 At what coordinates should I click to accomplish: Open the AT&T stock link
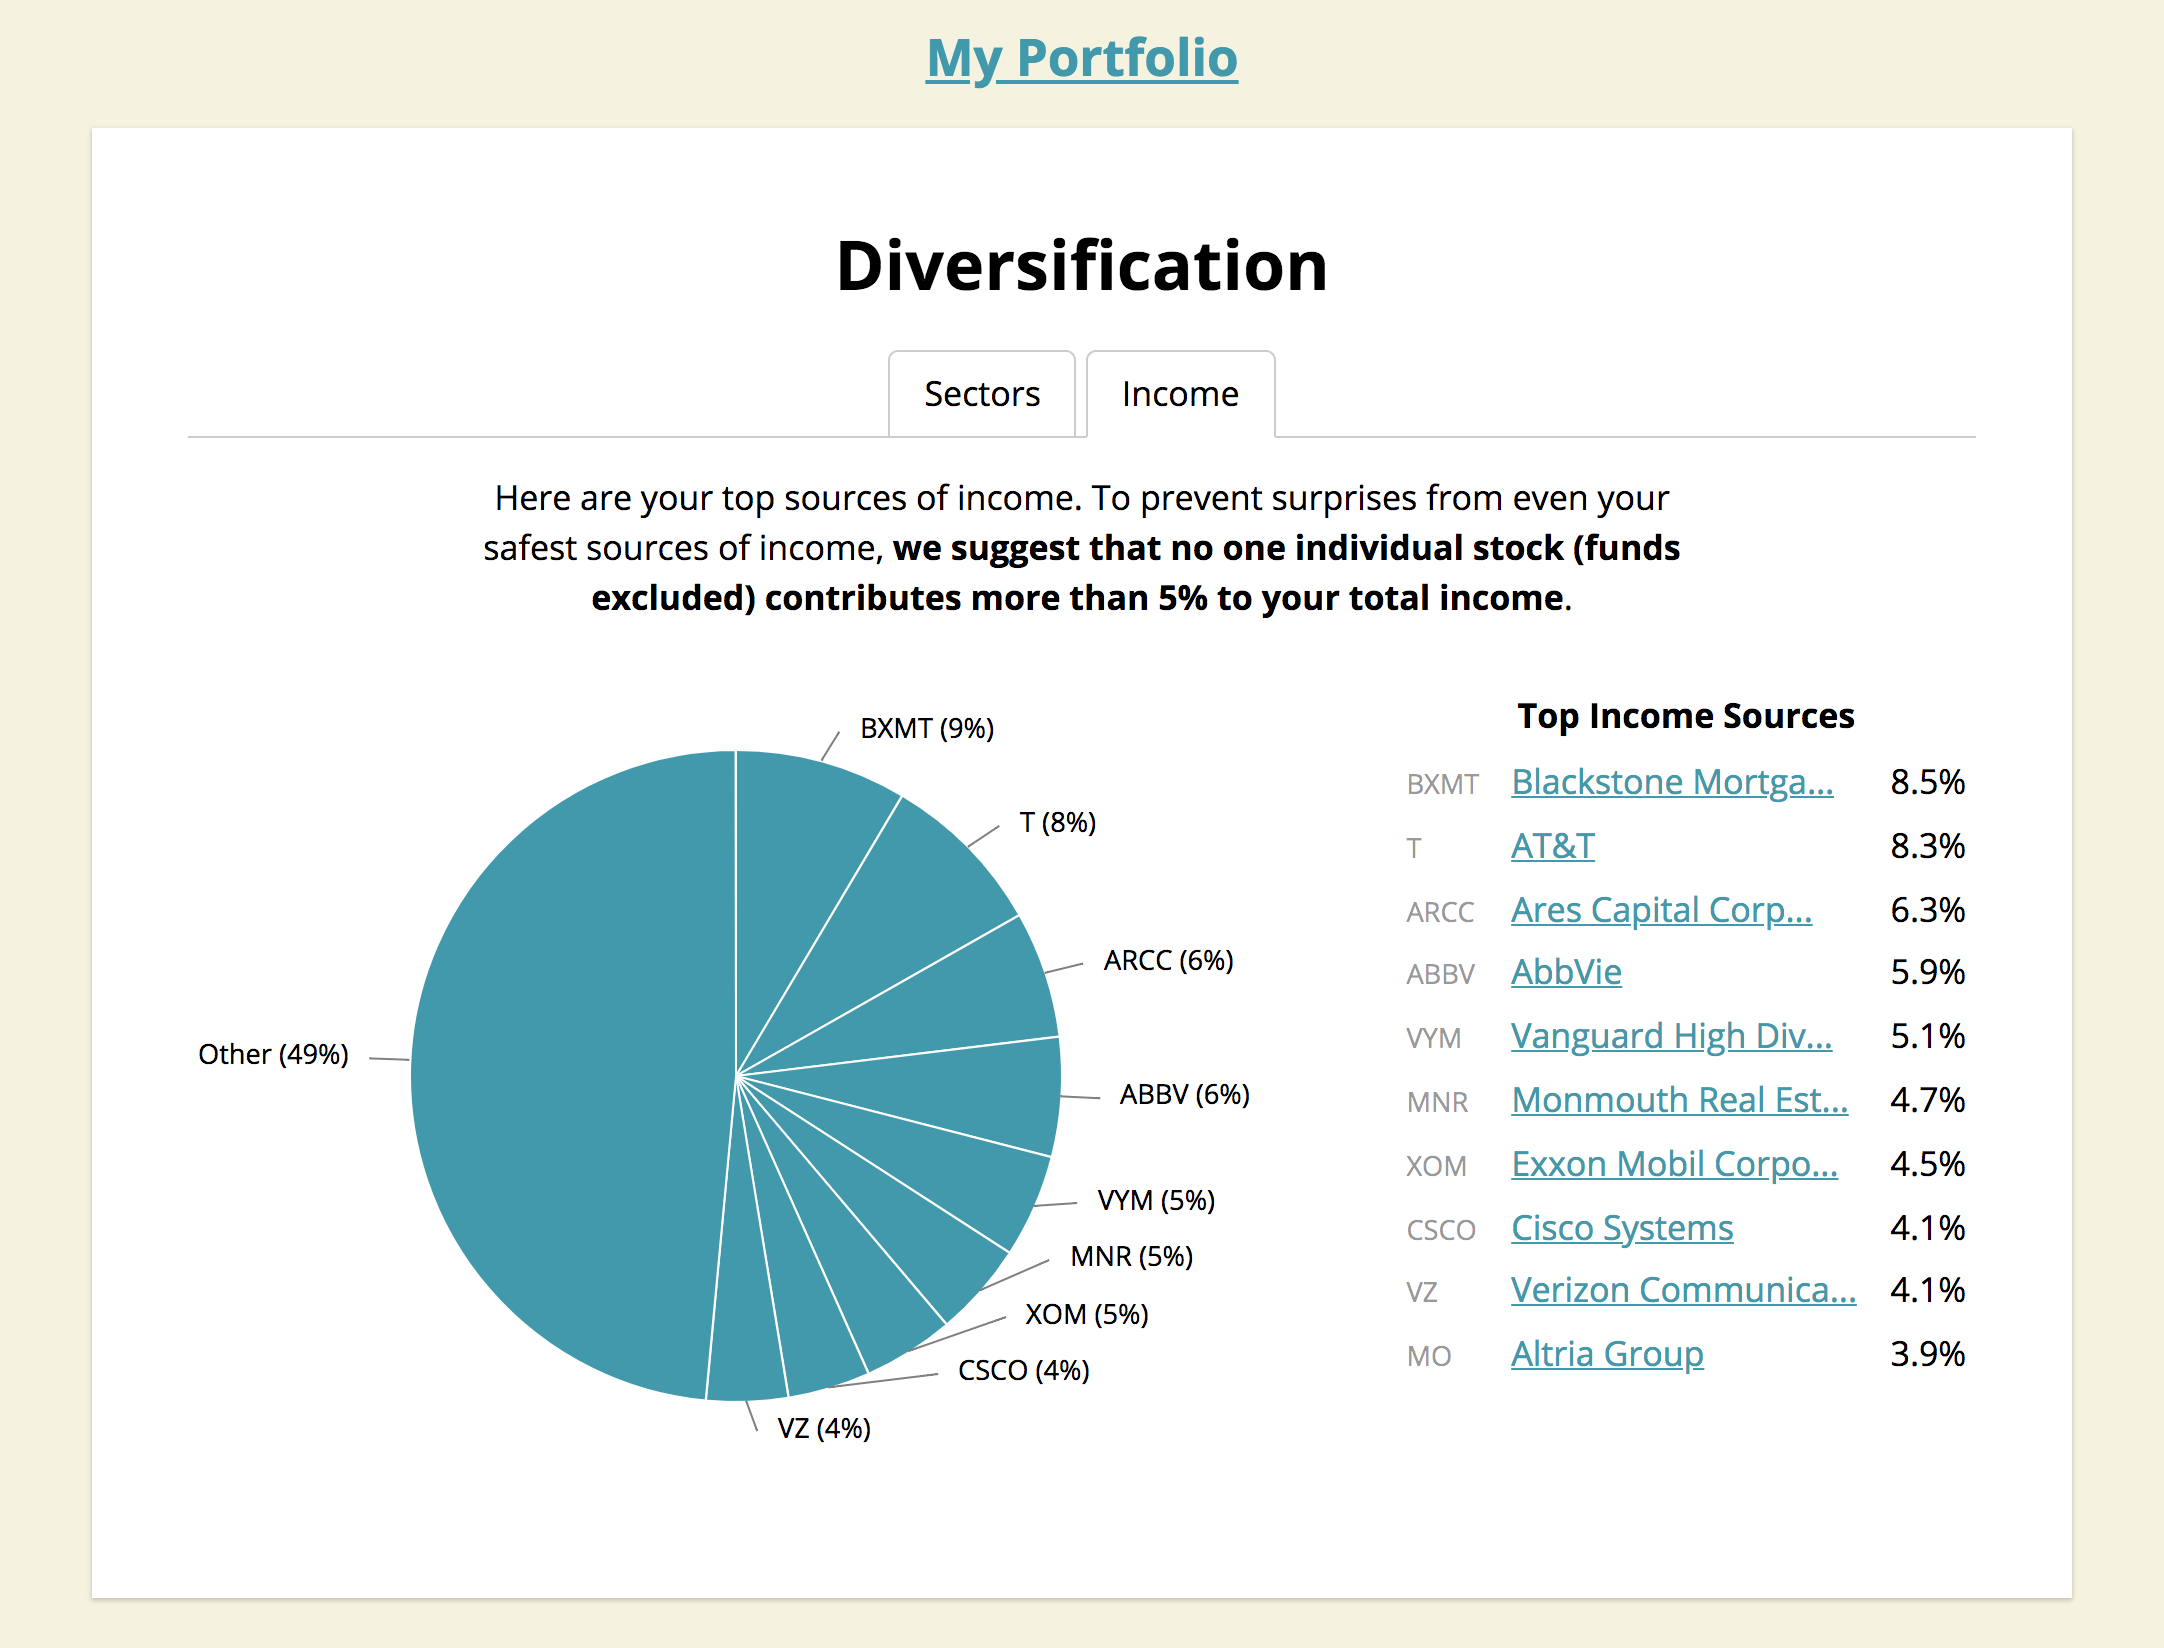click(x=1552, y=846)
